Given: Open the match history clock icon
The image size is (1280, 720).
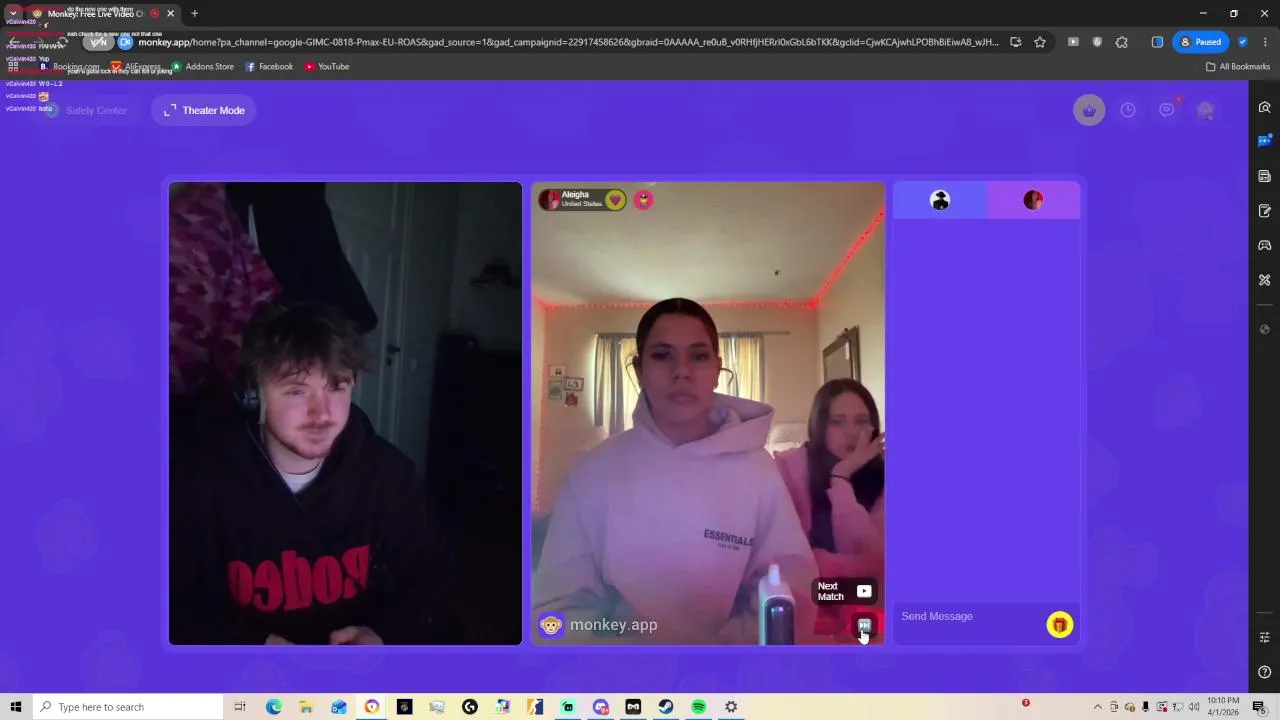Looking at the screenshot, I should point(1128,110).
